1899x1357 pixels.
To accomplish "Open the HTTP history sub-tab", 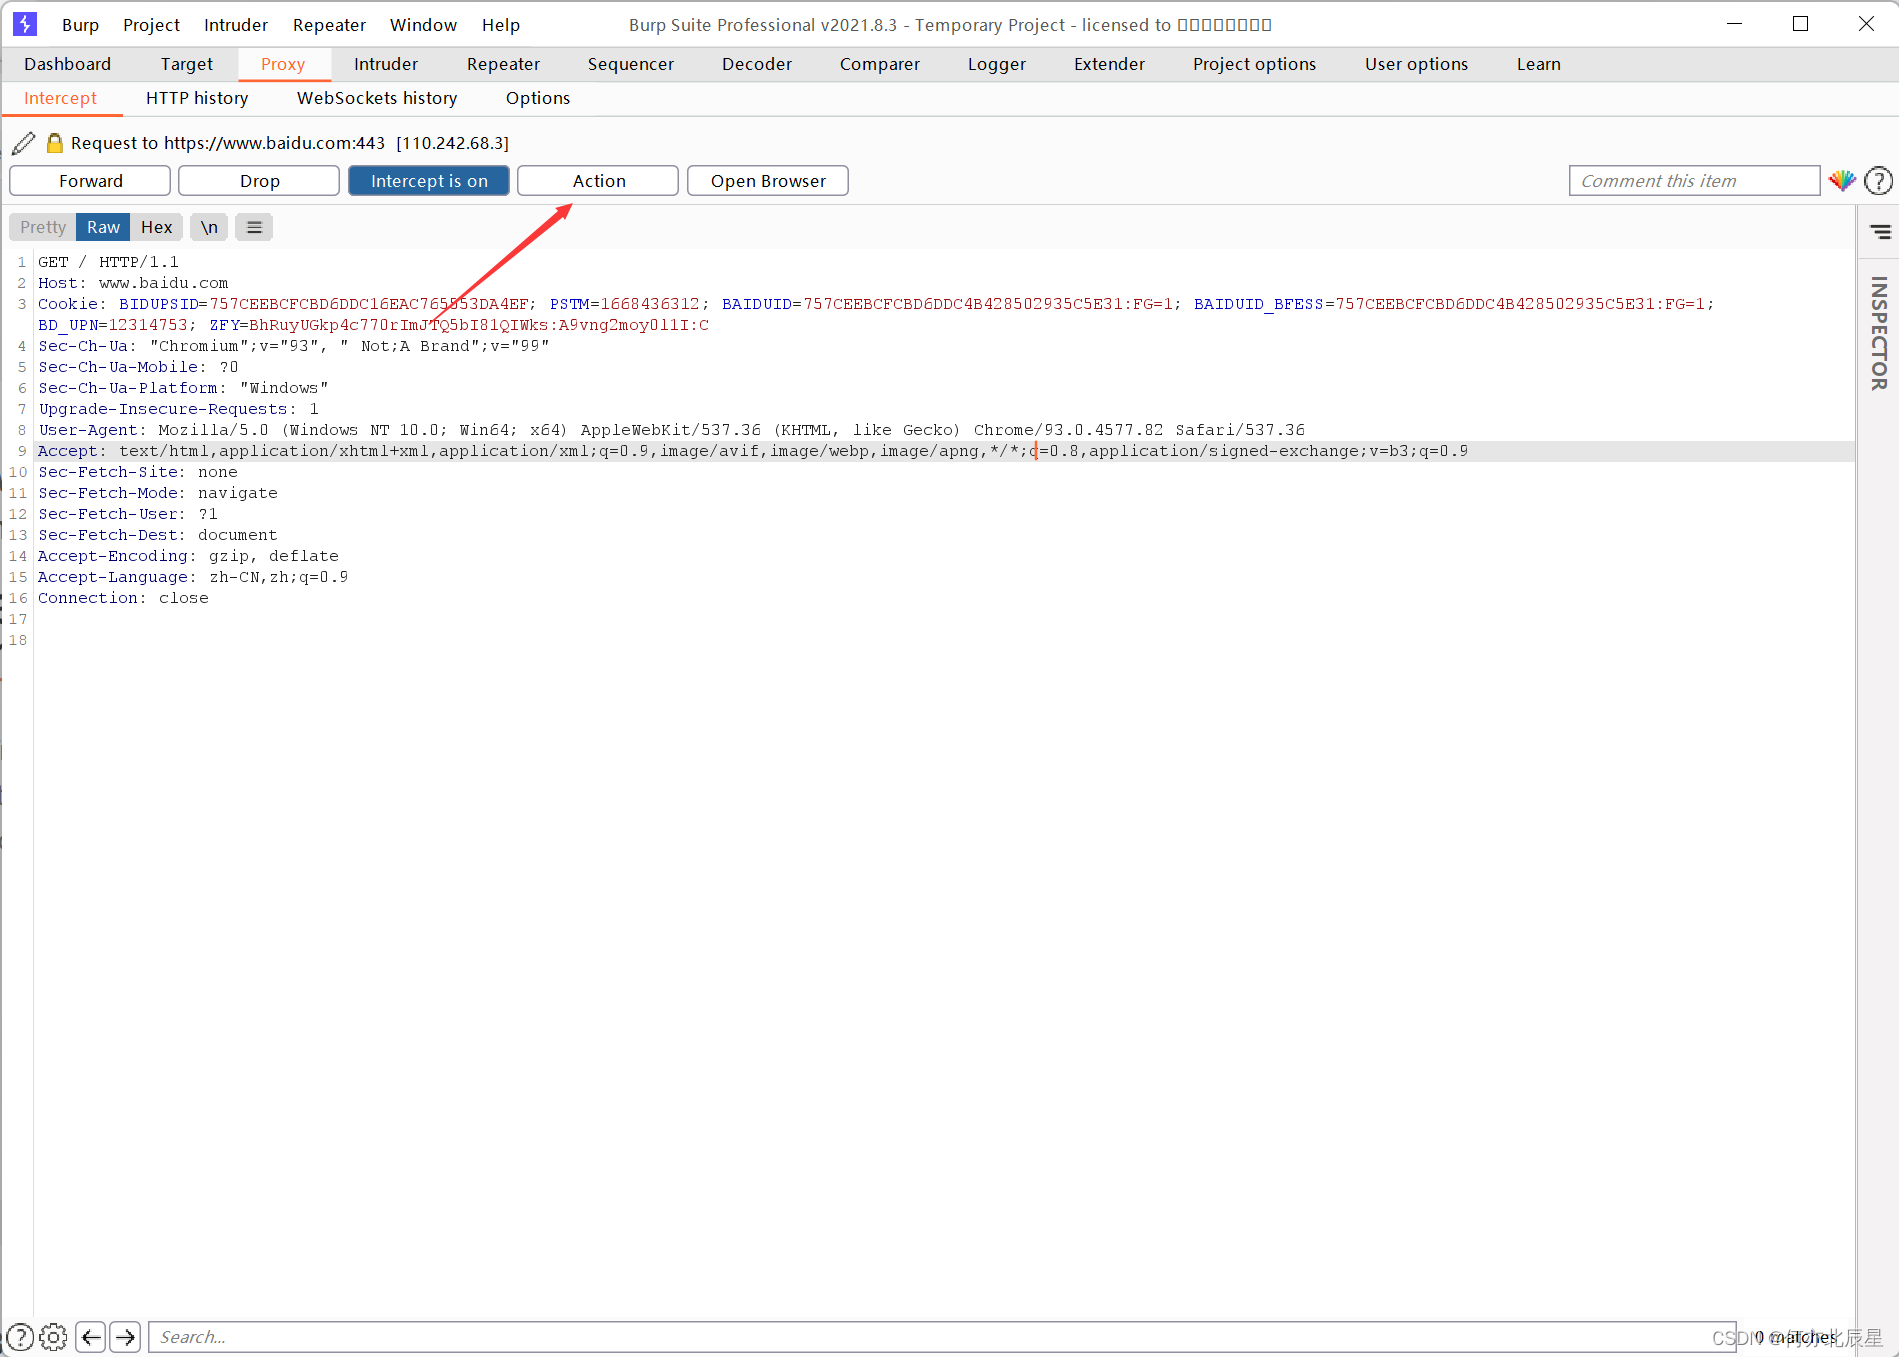I will (197, 98).
